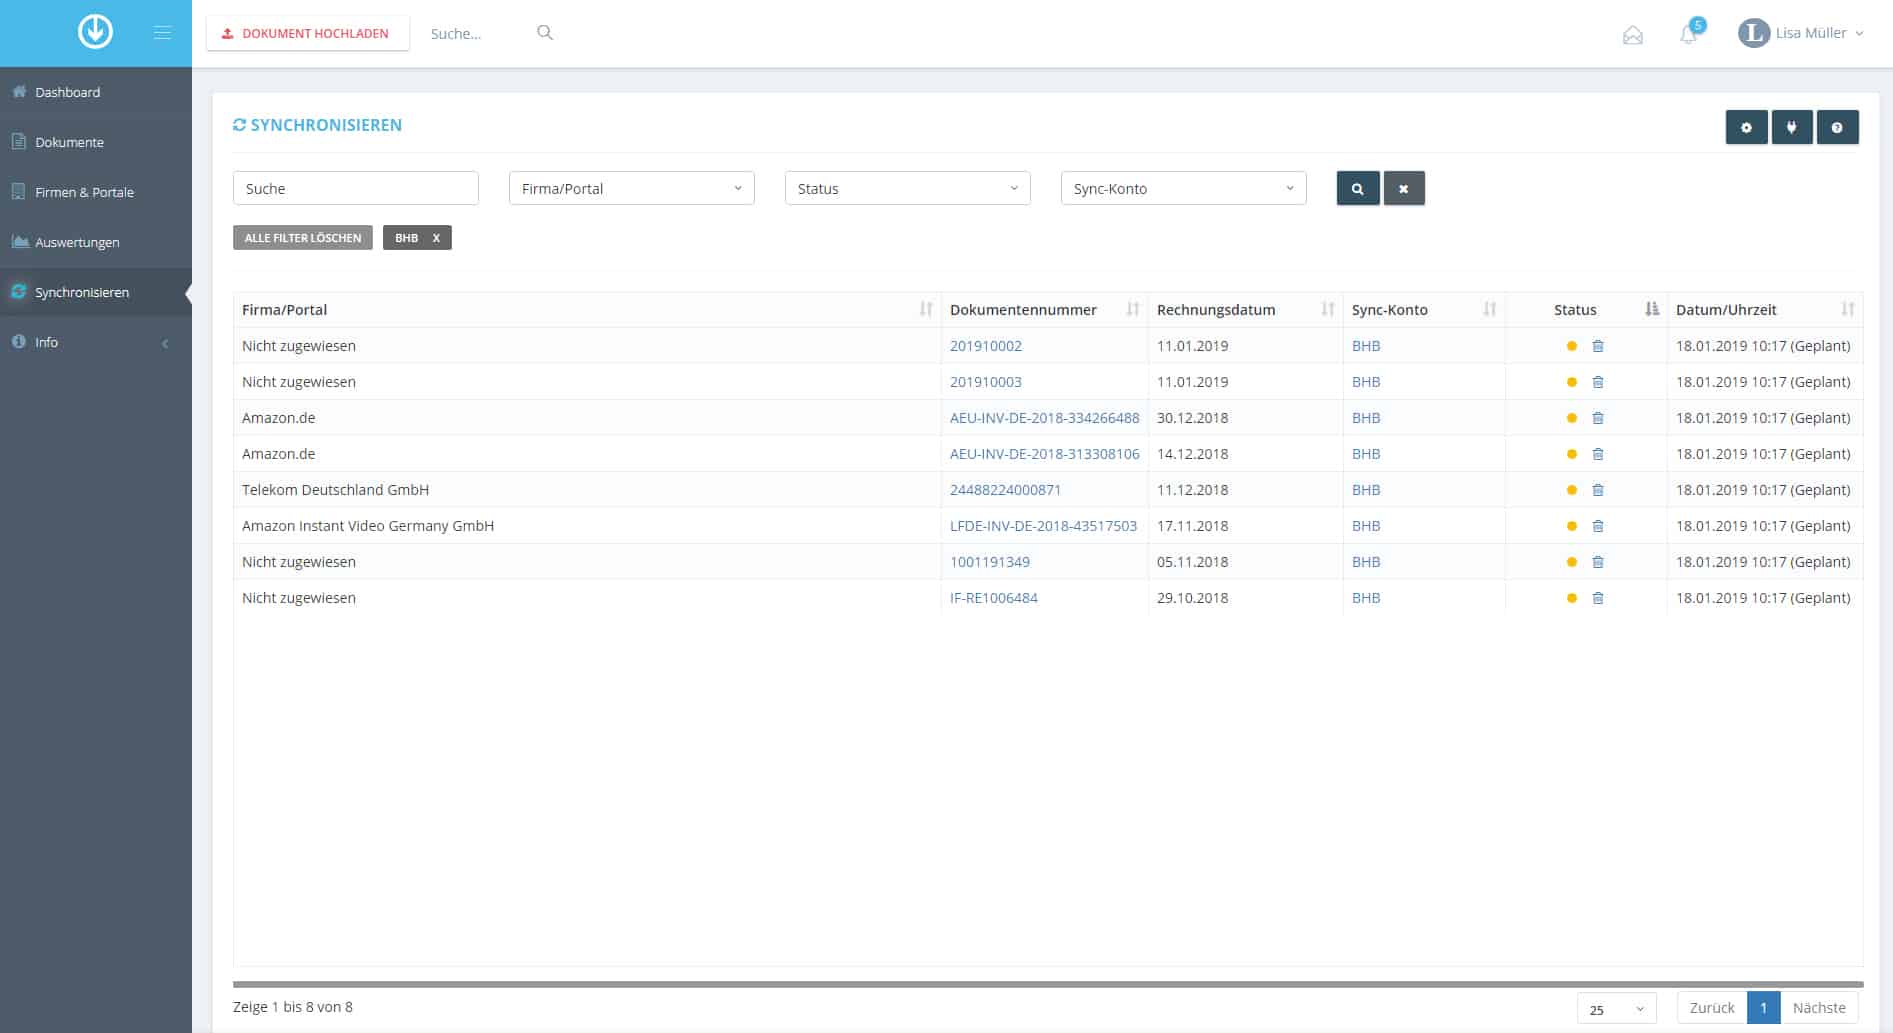Click the settings gear button in Synchronisieren panel
The width and height of the screenshot is (1893, 1033).
(1746, 127)
